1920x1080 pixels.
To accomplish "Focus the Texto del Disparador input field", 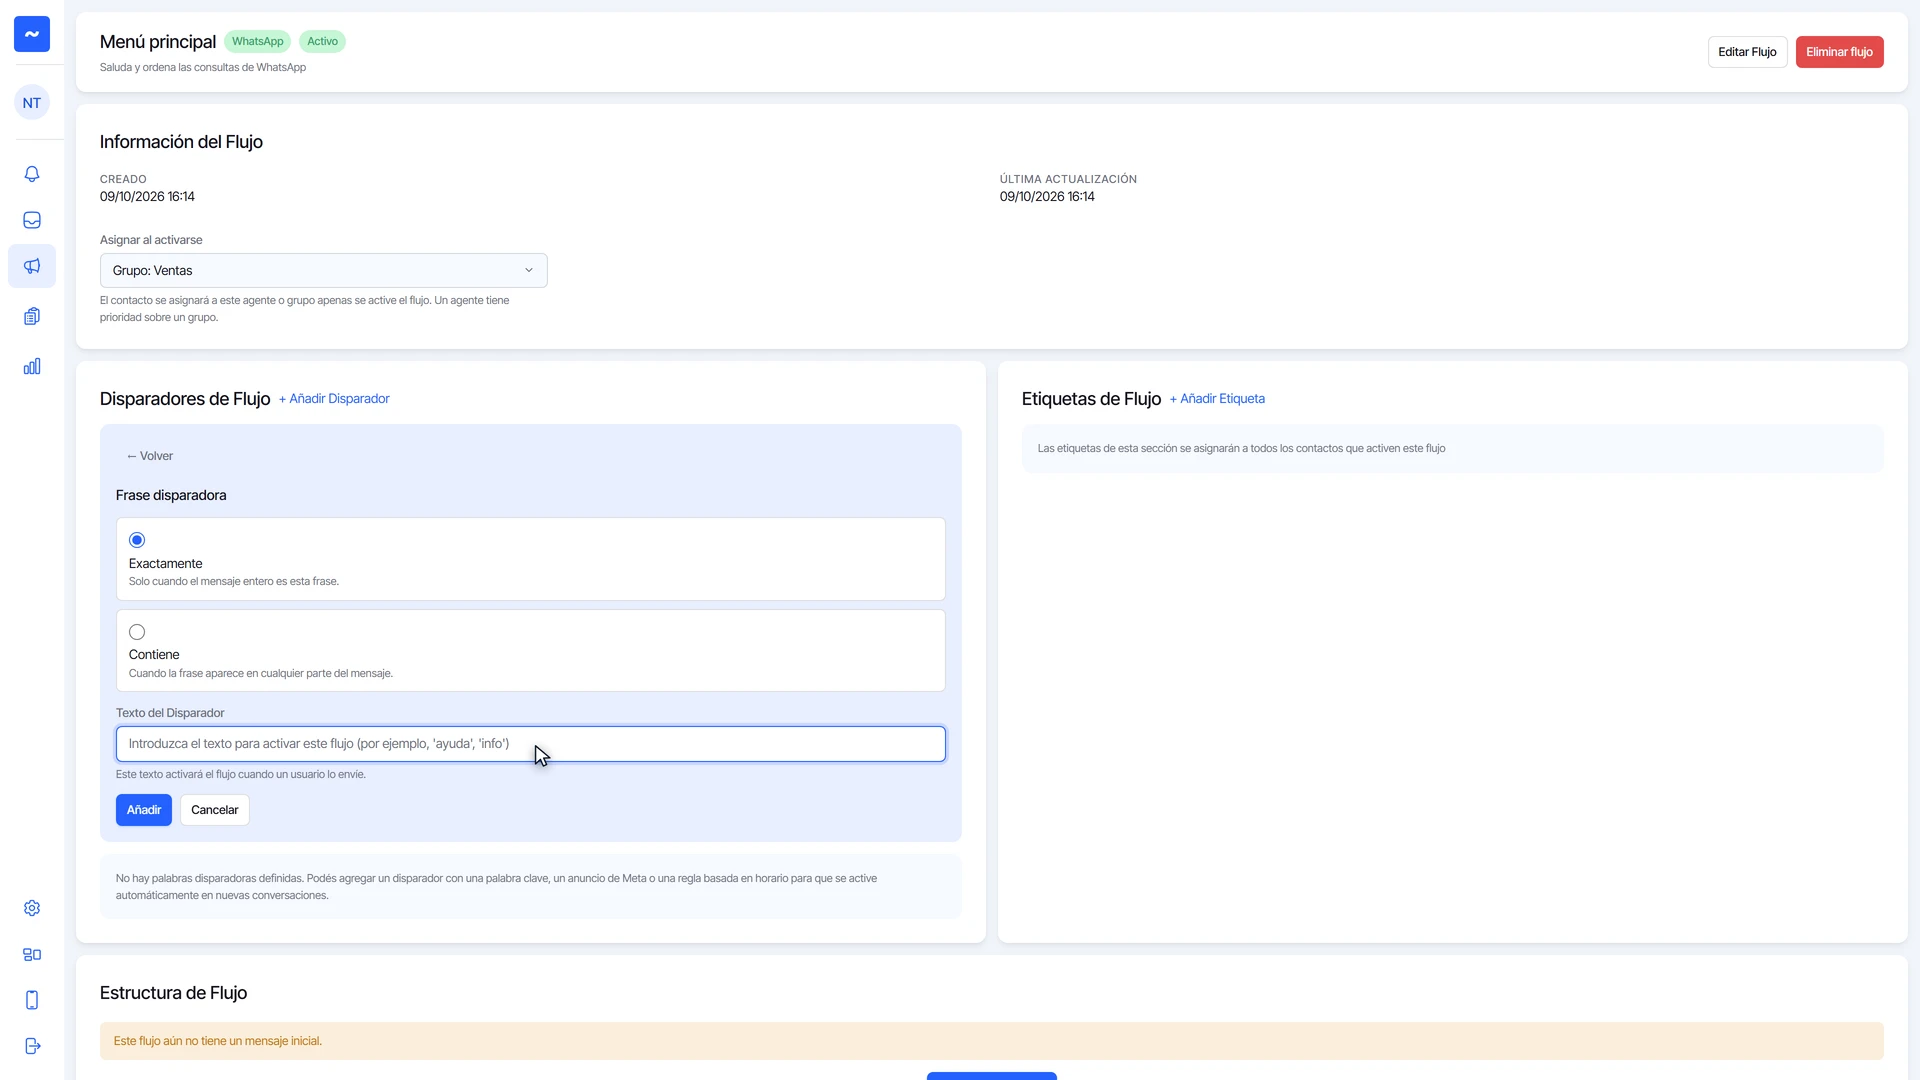I will (531, 744).
